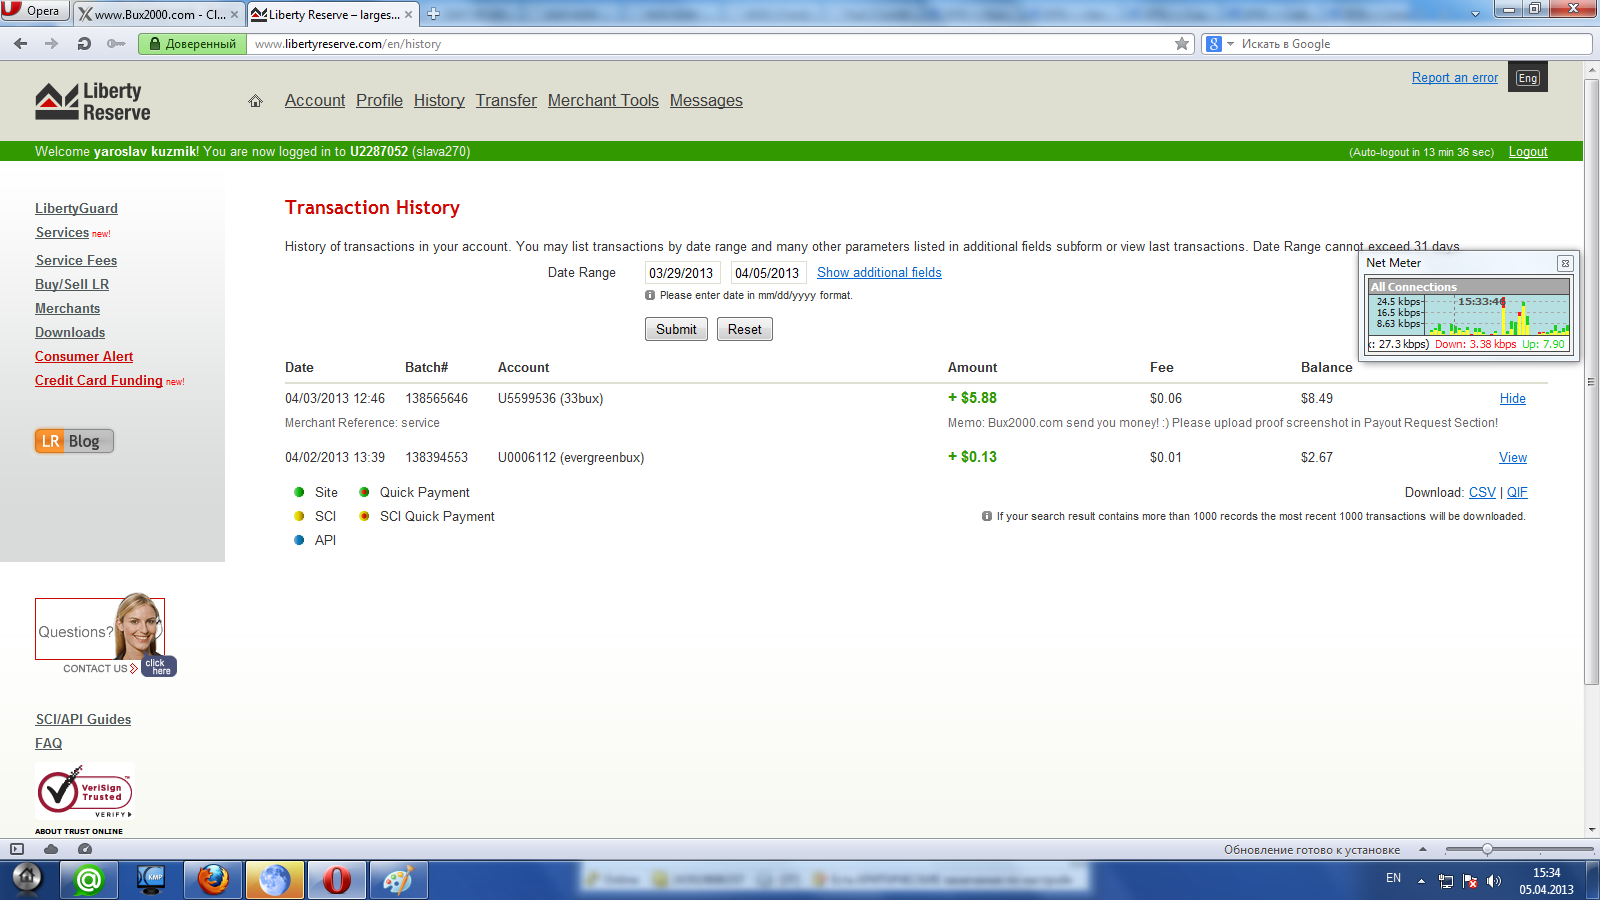The height and width of the screenshot is (900, 1600).
Task: Close the Net Meter widget
Action: [x=1565, y=263]
